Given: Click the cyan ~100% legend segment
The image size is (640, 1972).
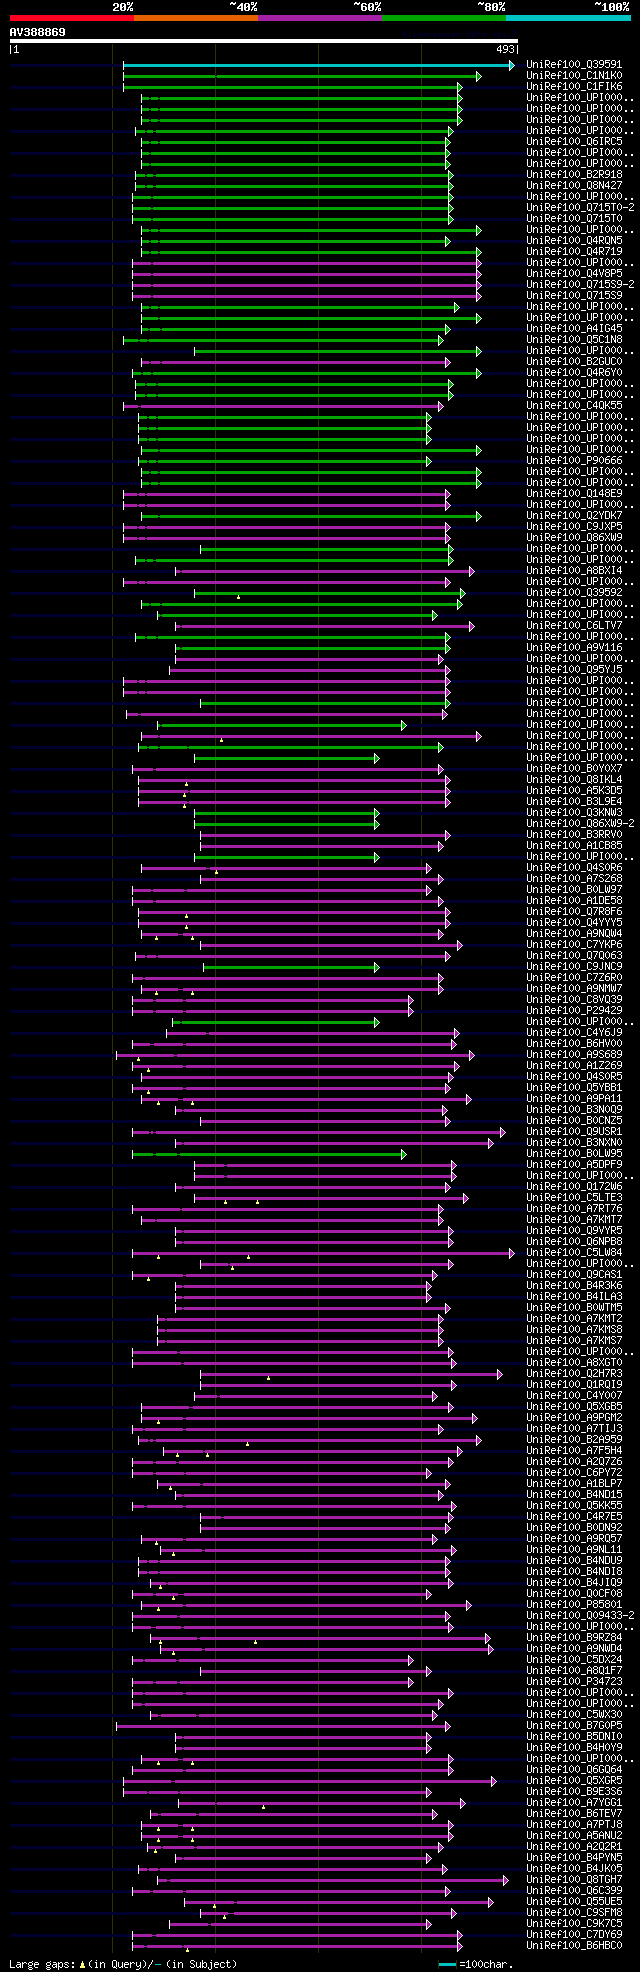Looking at the screenshot, I should click(568, 18).
